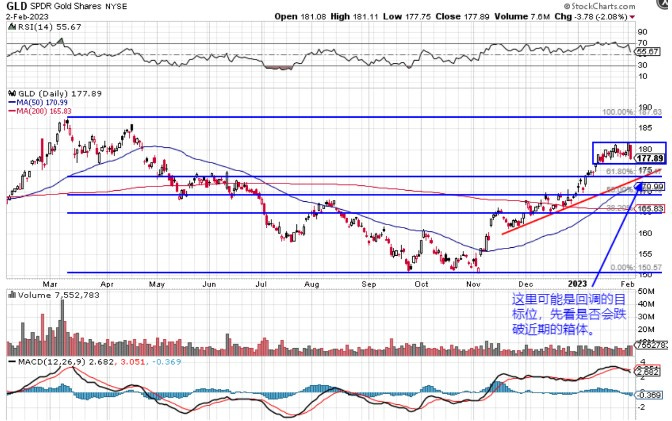Click the '50M' volume axis label
Screen dimensions: 672x421
(646, 292)
